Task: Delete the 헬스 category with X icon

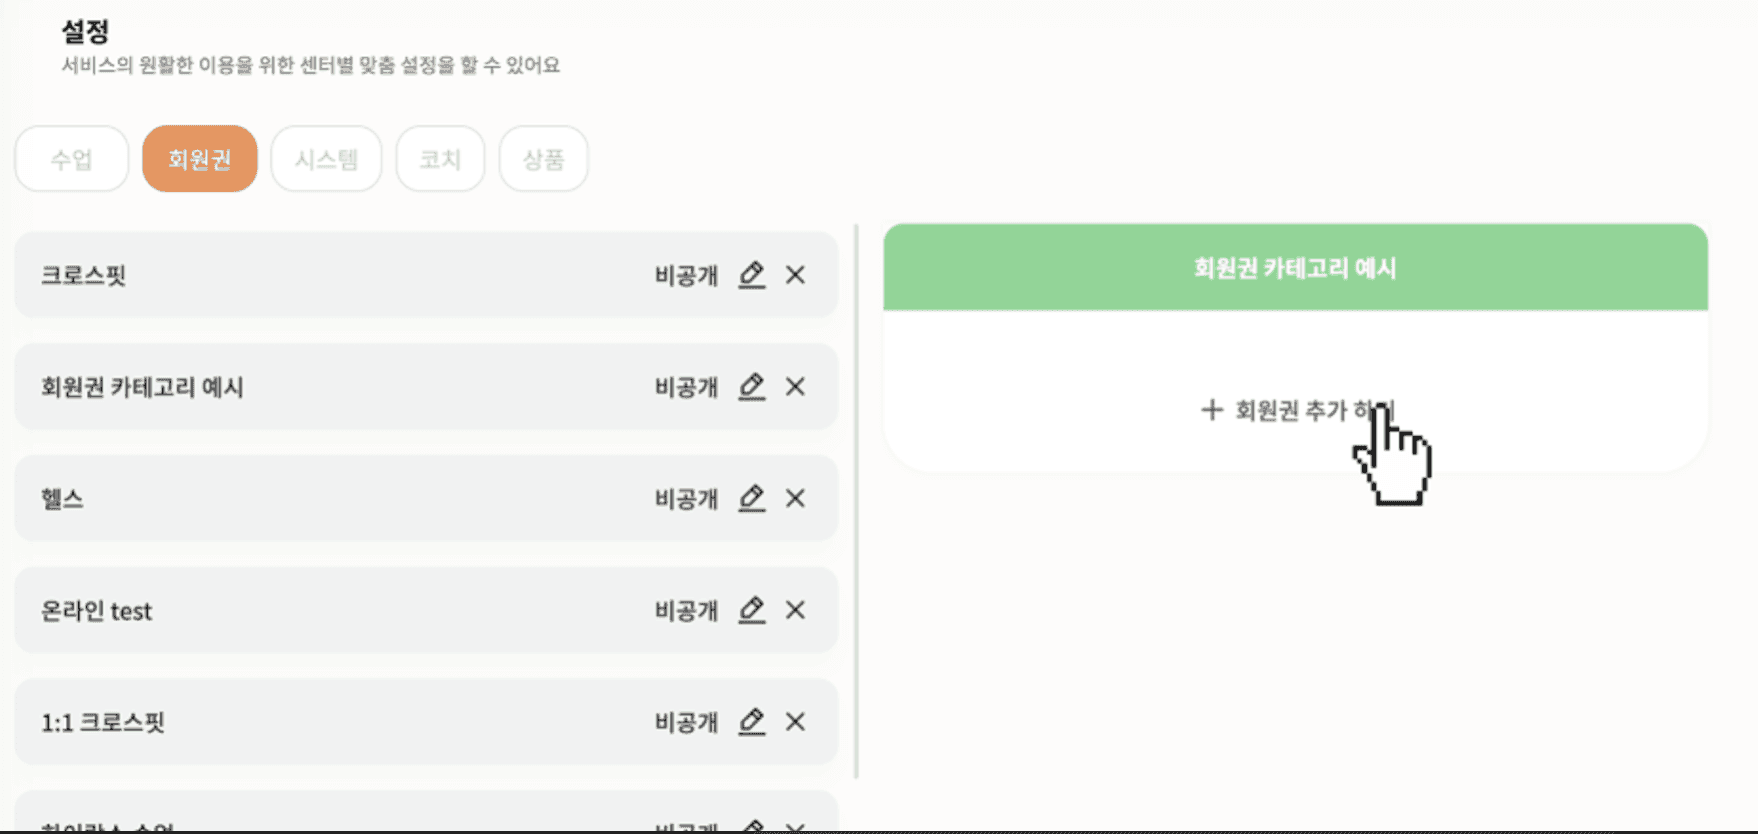Action: (x=795, y=498)
